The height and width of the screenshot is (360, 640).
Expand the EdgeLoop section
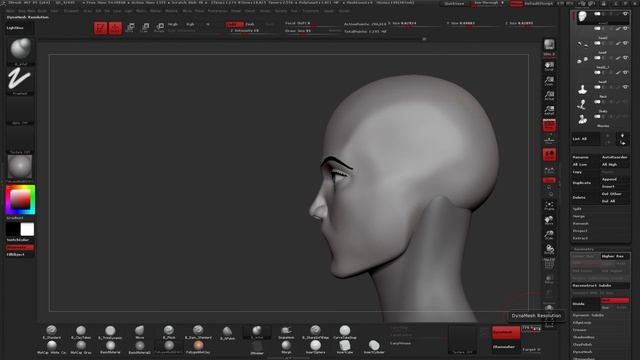[x=582, y=322]
